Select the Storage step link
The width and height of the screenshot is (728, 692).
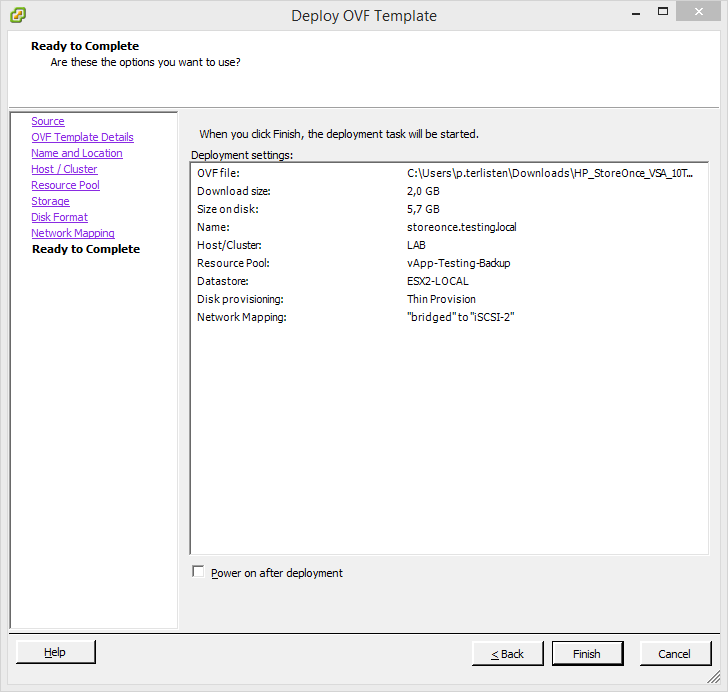coord(50,201)
